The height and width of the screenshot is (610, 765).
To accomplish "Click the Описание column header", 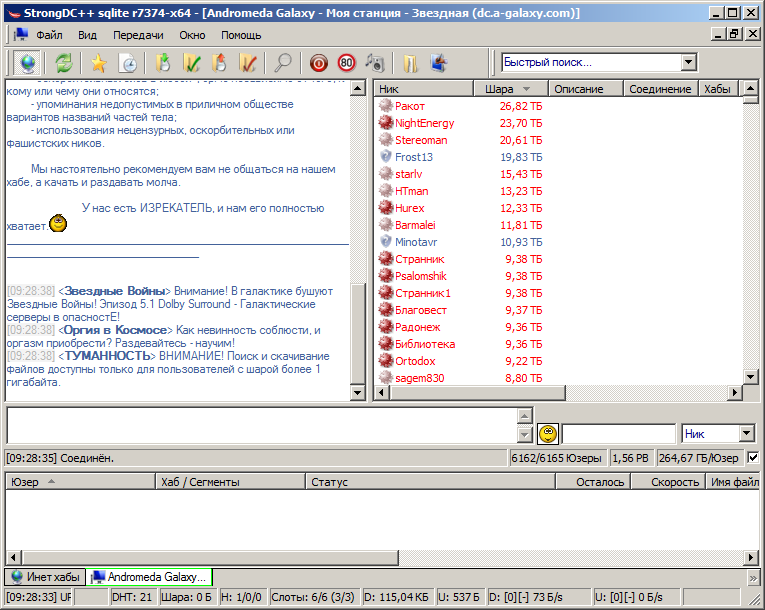I will 586,89.
